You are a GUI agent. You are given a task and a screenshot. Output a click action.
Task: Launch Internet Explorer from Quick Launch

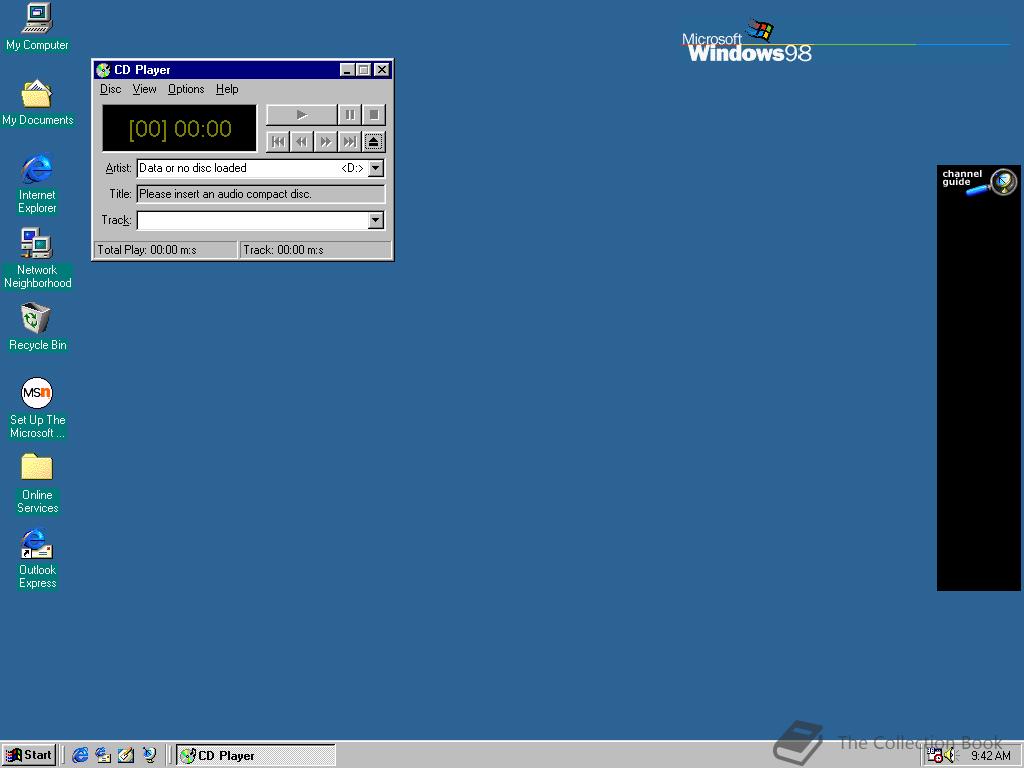point(80,755)
